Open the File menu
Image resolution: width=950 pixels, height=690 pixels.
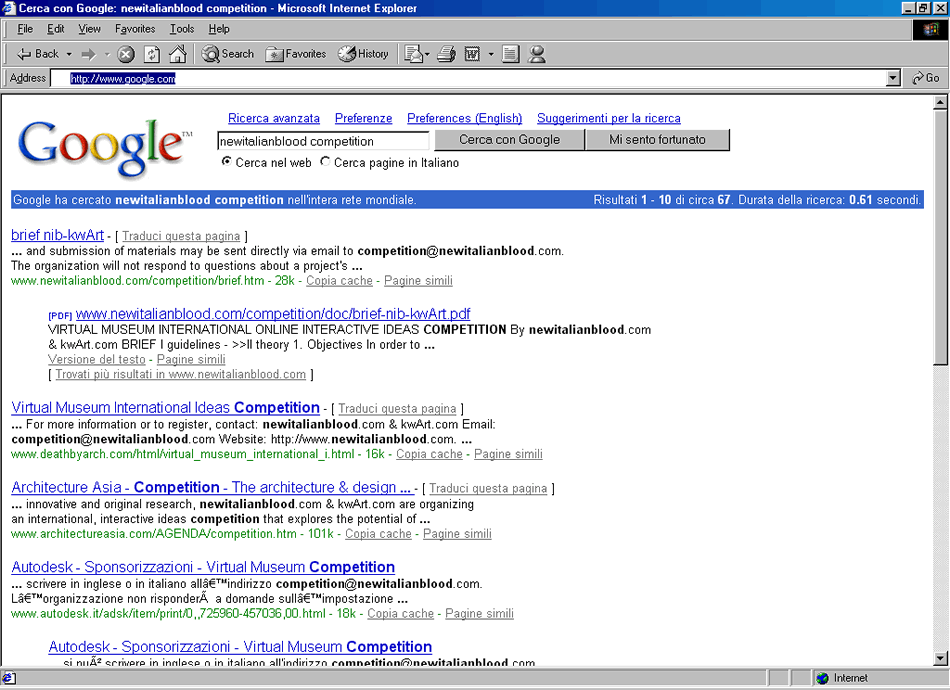click(25, 28)
